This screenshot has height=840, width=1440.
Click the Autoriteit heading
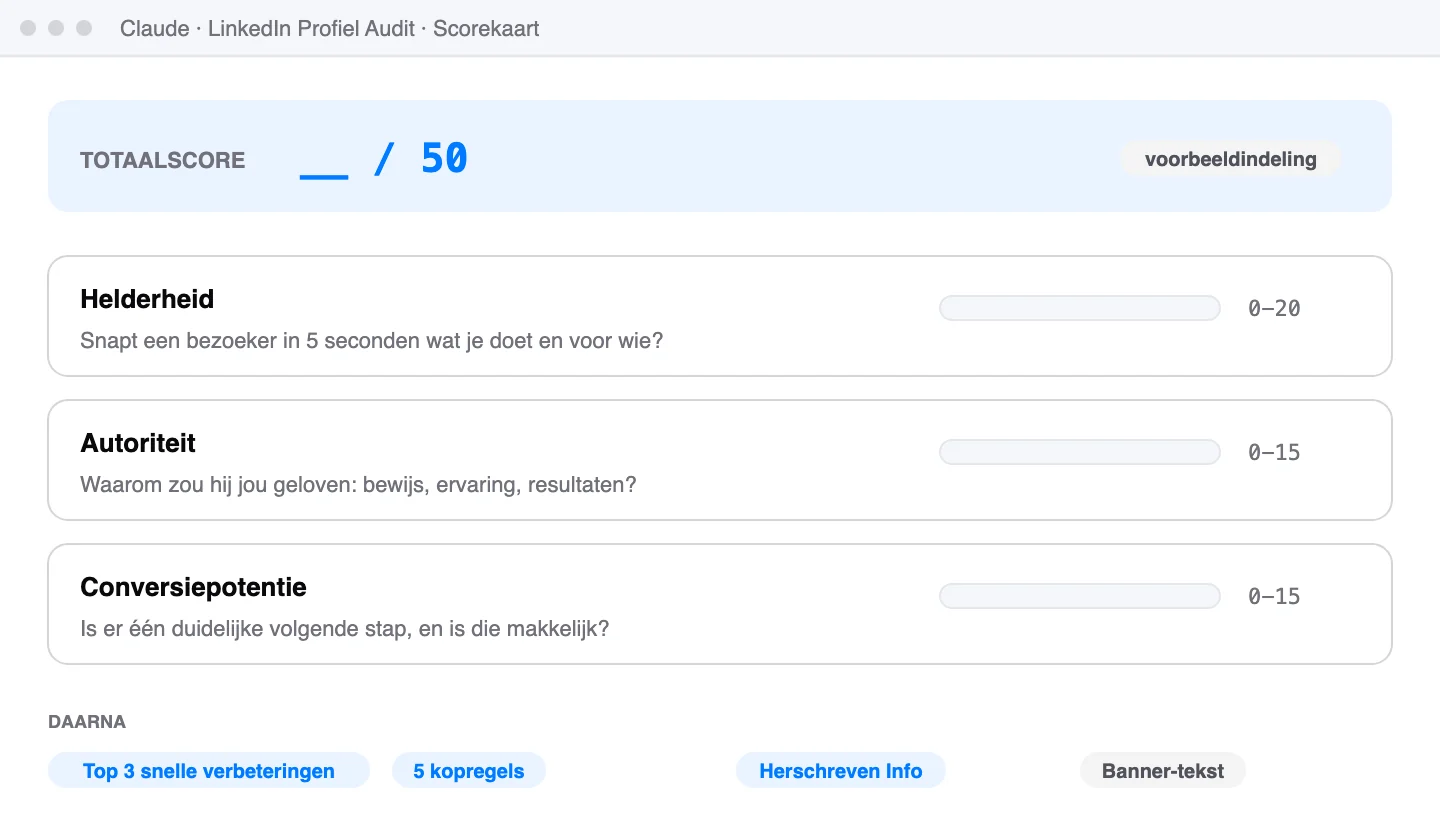point(138,443)
